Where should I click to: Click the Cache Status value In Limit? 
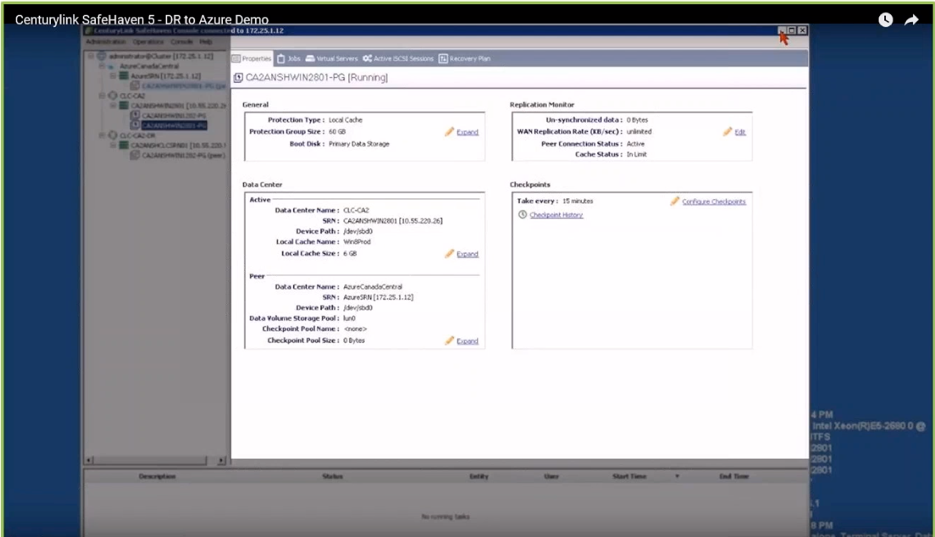click(636, 154)
